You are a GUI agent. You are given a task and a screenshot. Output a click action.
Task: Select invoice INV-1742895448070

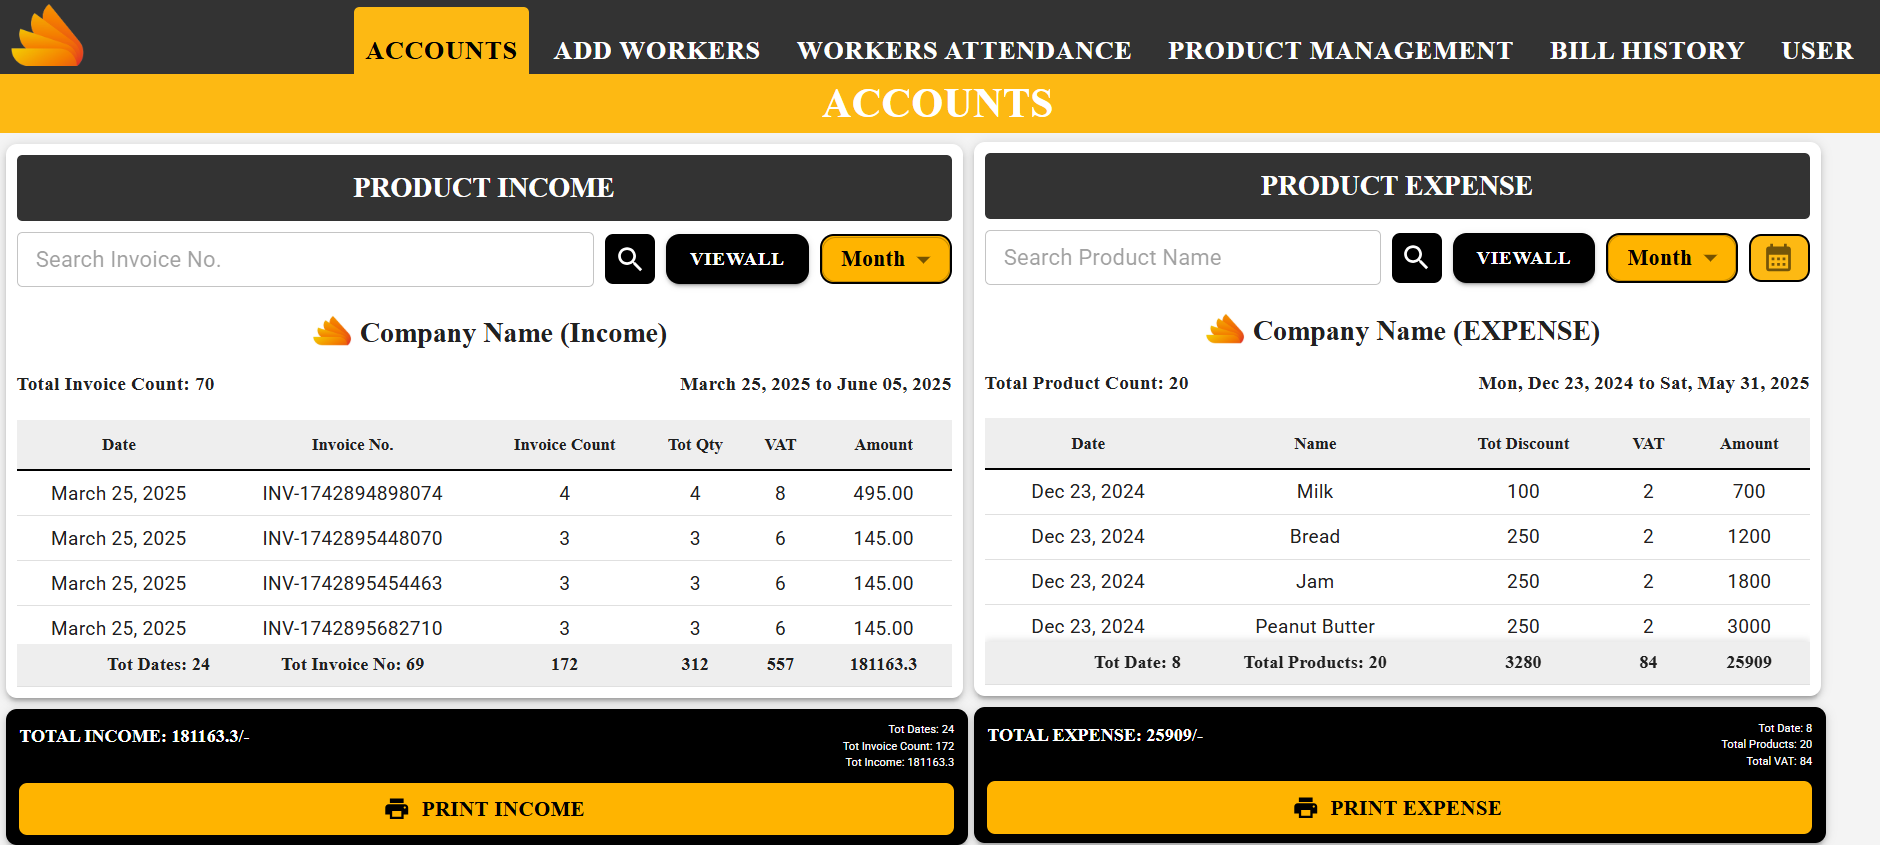coord(353,538)
